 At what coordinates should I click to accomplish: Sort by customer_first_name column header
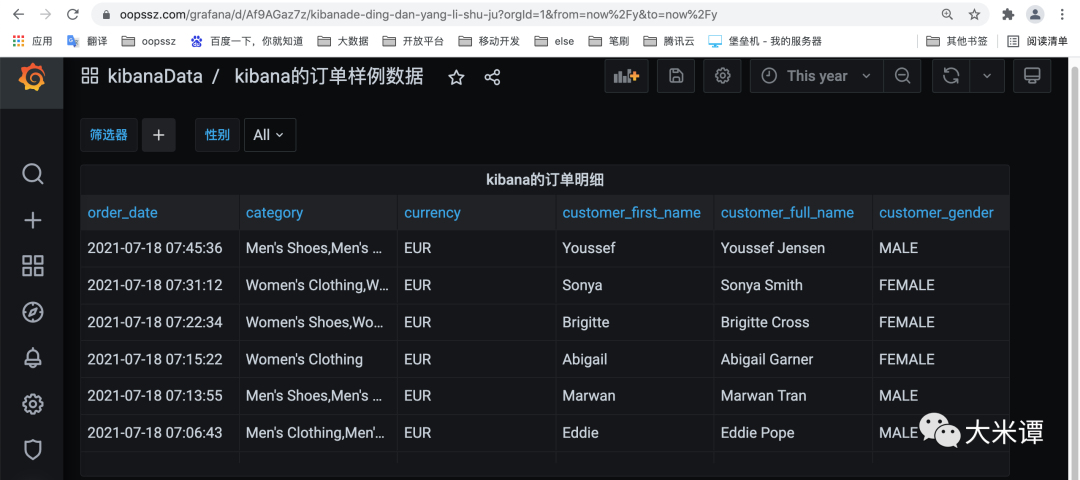tap(632, 213)
